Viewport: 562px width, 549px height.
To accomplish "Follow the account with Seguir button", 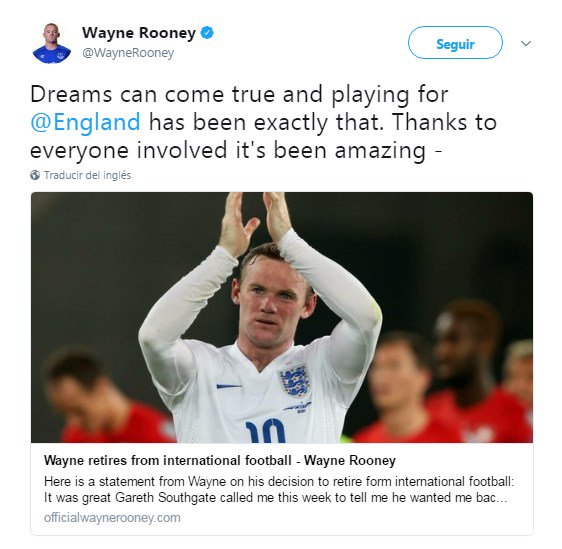I will point(455,43).
